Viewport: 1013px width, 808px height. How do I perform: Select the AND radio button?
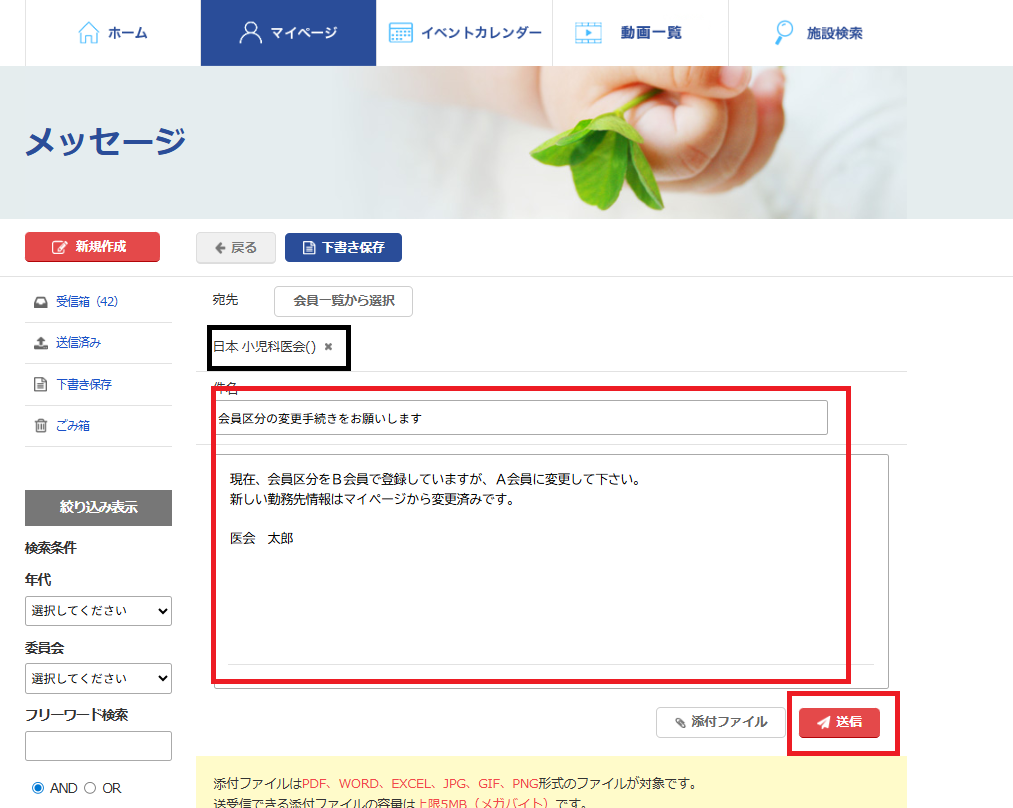click(x=38, y=788)
